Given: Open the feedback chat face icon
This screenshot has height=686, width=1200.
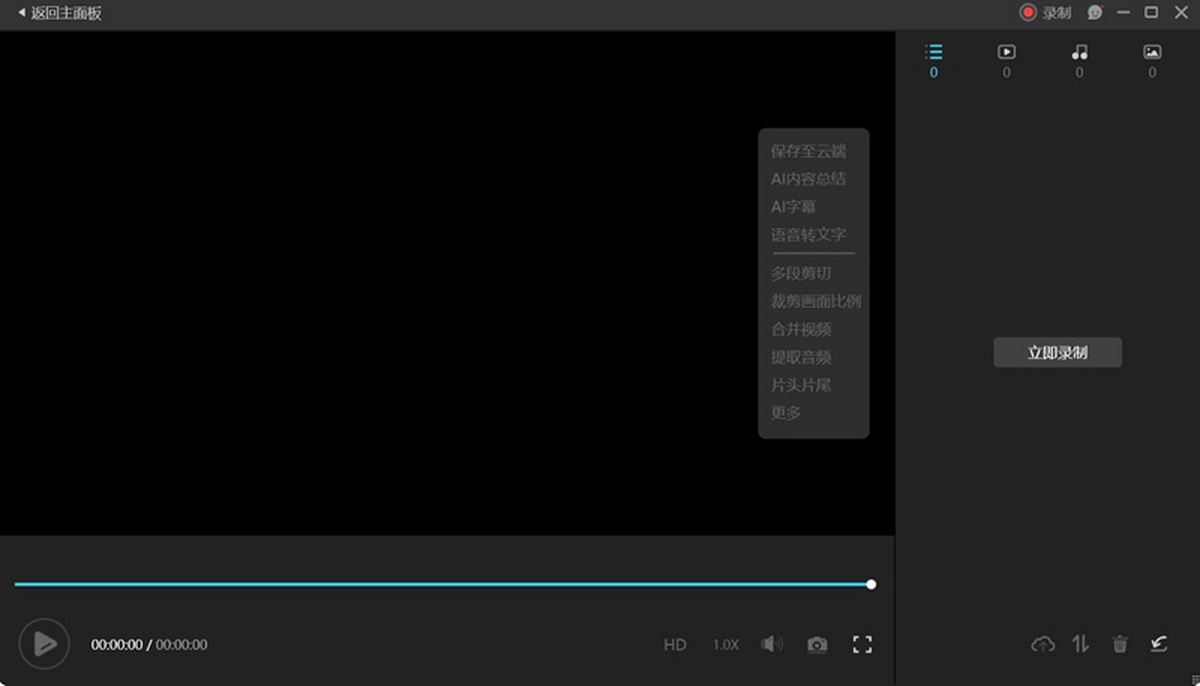Looking at the screenshot, I should (x=1095, y=13).
